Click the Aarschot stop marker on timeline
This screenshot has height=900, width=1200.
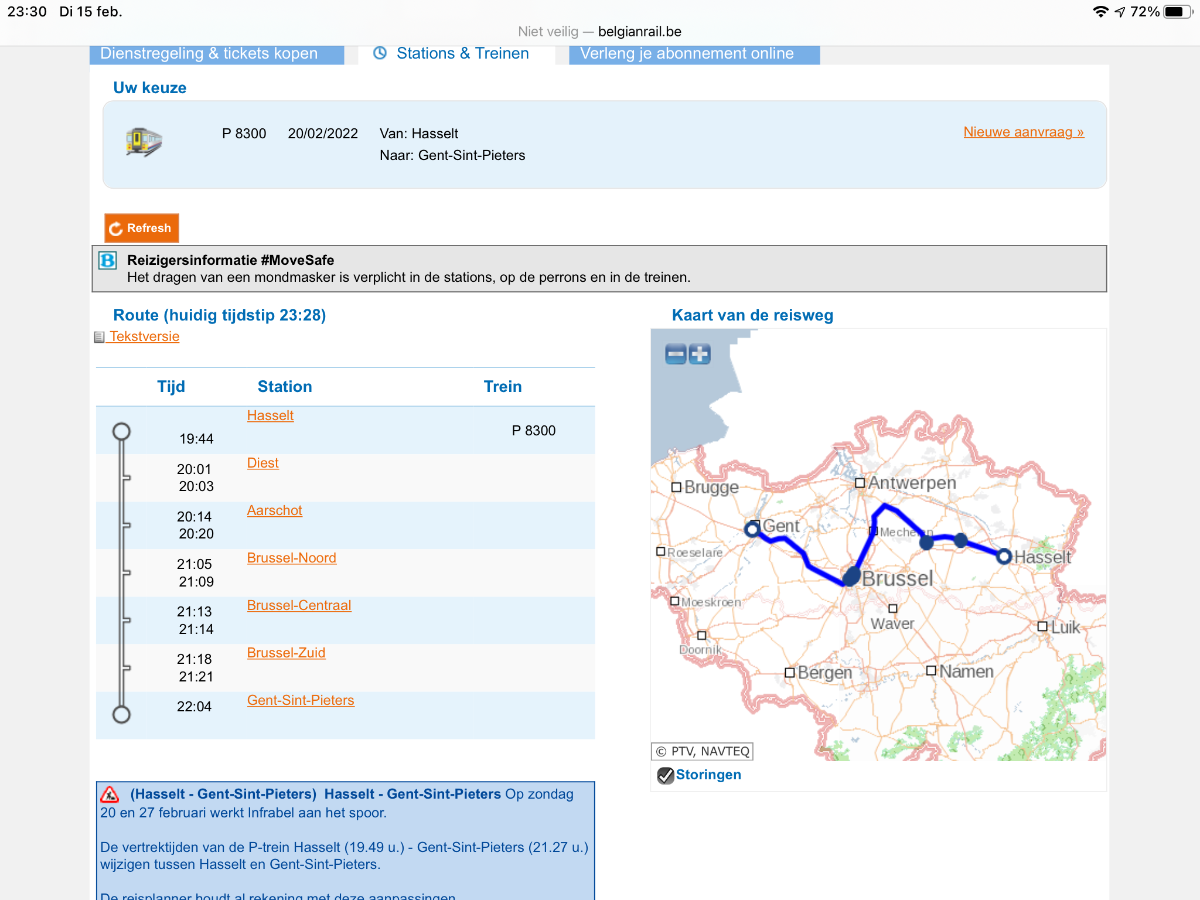(x=125, y=526)
